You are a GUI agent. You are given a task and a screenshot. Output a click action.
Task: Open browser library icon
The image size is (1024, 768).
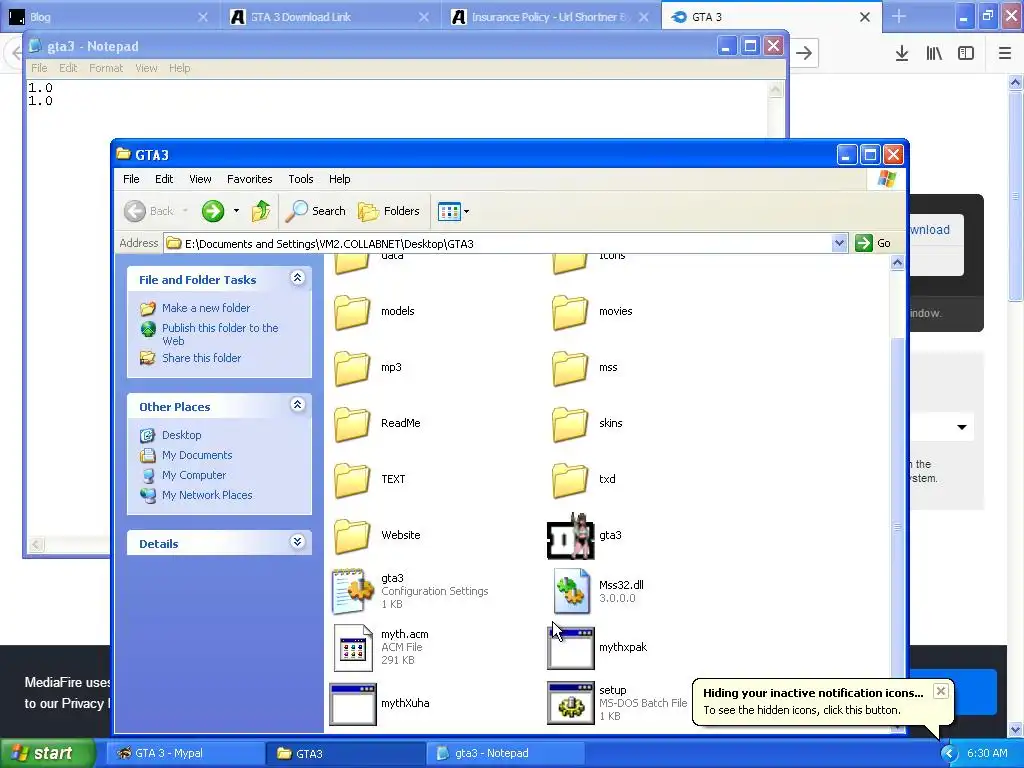click(x=934, y=53)
